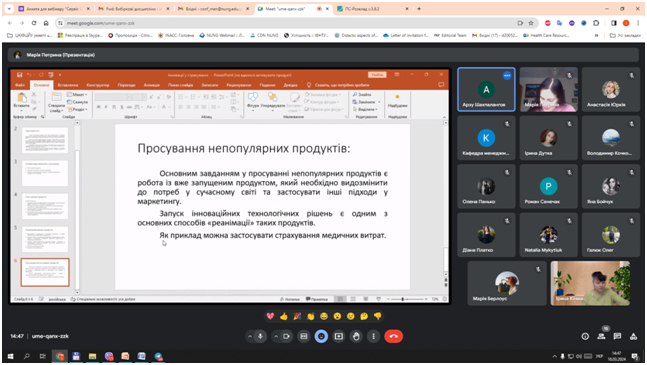Select Natalia Mykytiuk's participant tile
This screenshot has height=365, width=647.
tap(548, 235)
